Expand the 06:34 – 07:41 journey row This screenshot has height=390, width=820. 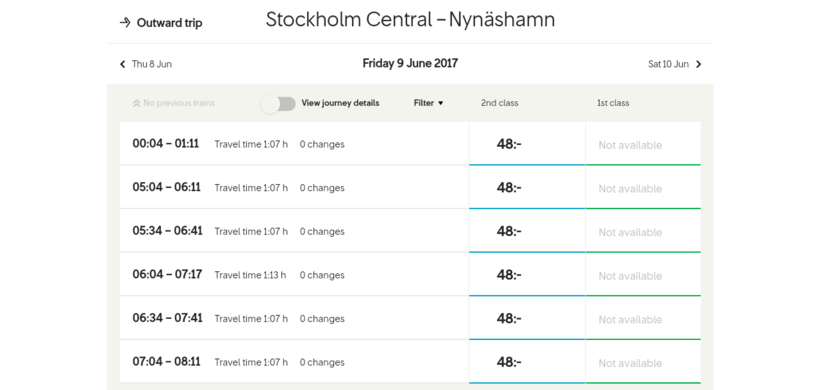click(294, 318)
